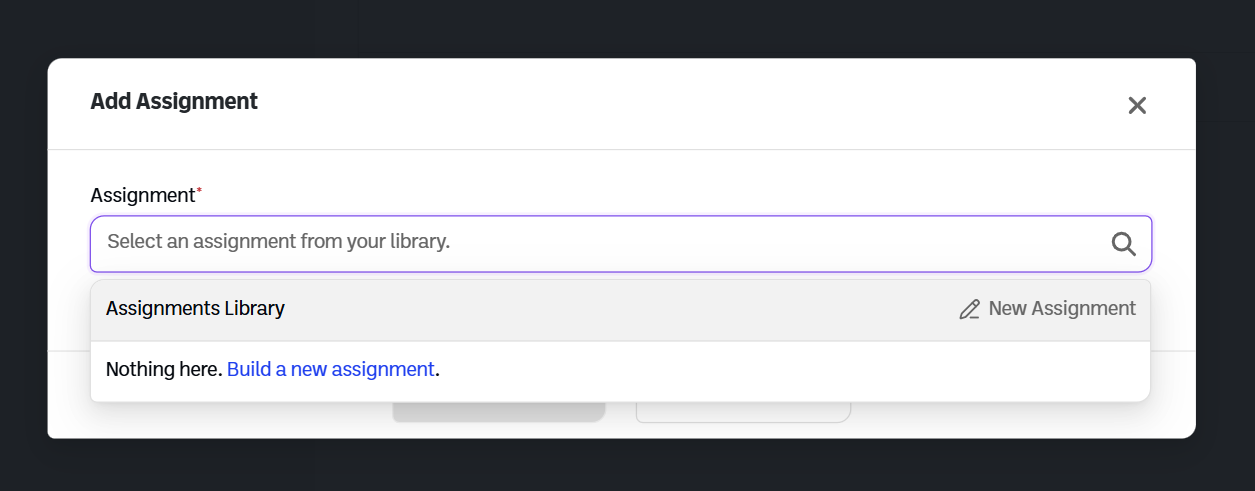Click the Assignment field label
The height and width of the screenshot is (491, 1255).
point(142,195)
